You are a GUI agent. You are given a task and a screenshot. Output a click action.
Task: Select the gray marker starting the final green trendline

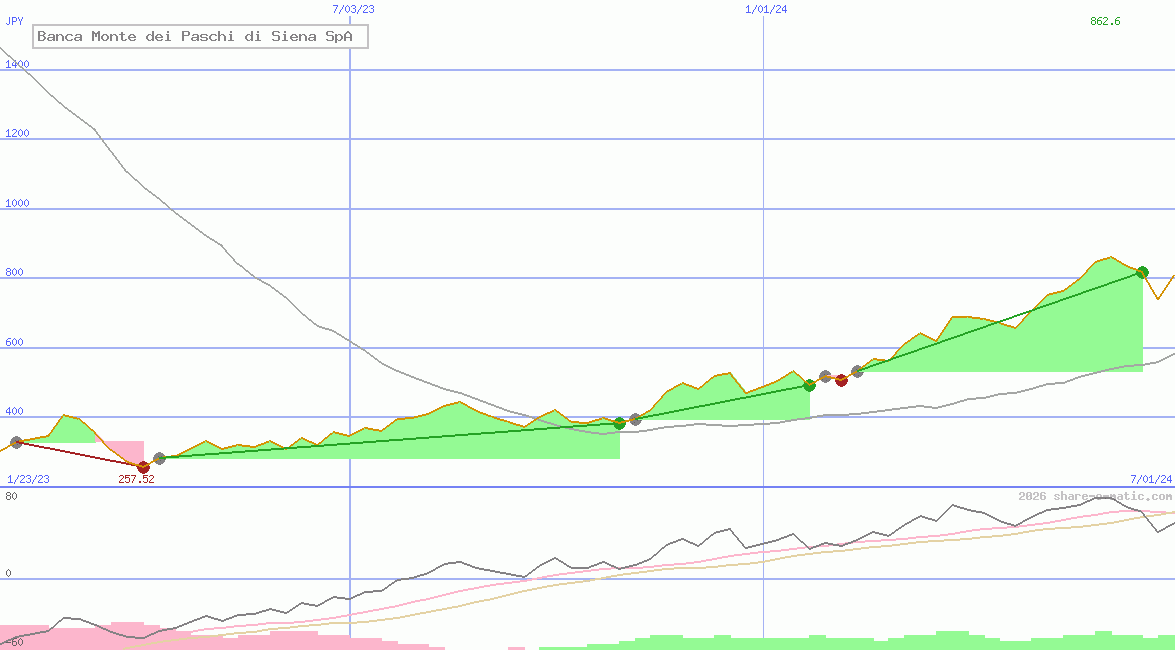(x=857, y=371)
